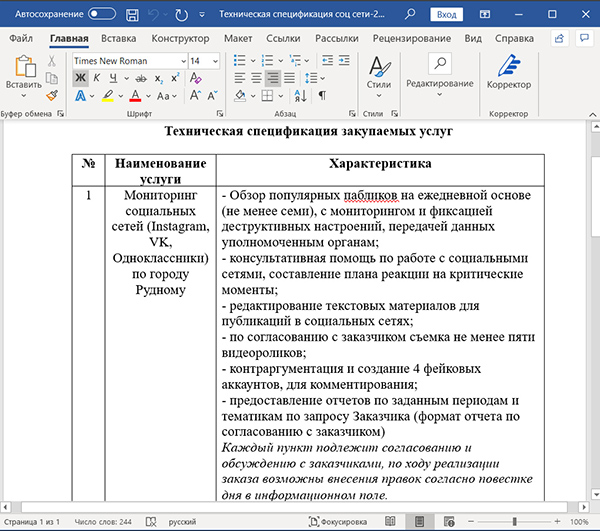The image size is (600, 531).
Task: Click the Вход sign-in button
Action: [447, 15]
